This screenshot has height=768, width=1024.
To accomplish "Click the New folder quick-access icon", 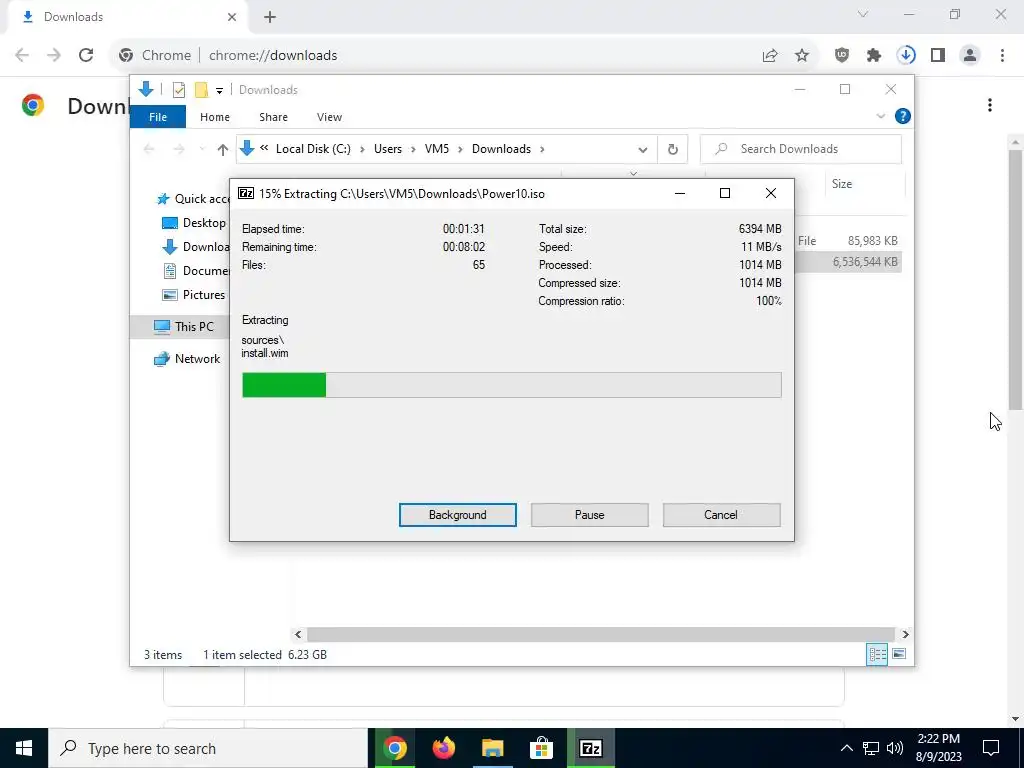I will click(201, 89).
